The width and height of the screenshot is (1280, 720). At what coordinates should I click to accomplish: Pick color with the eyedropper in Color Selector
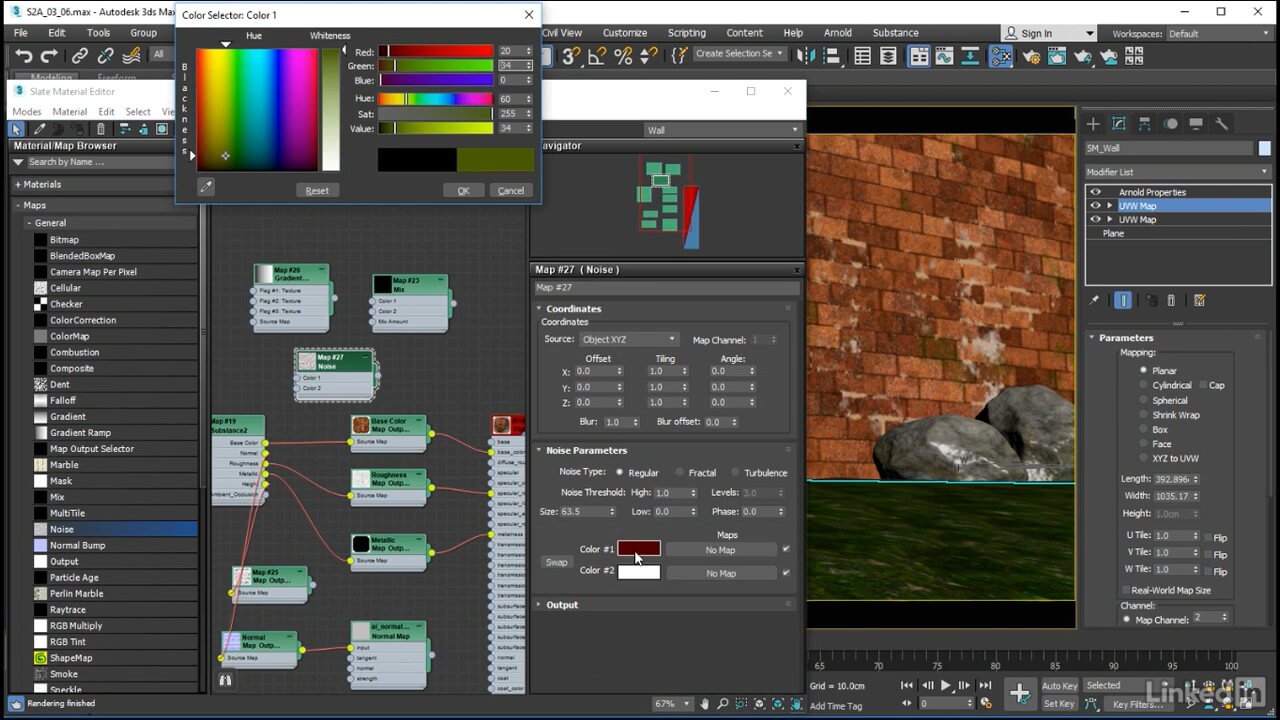[x=205, y=186]
